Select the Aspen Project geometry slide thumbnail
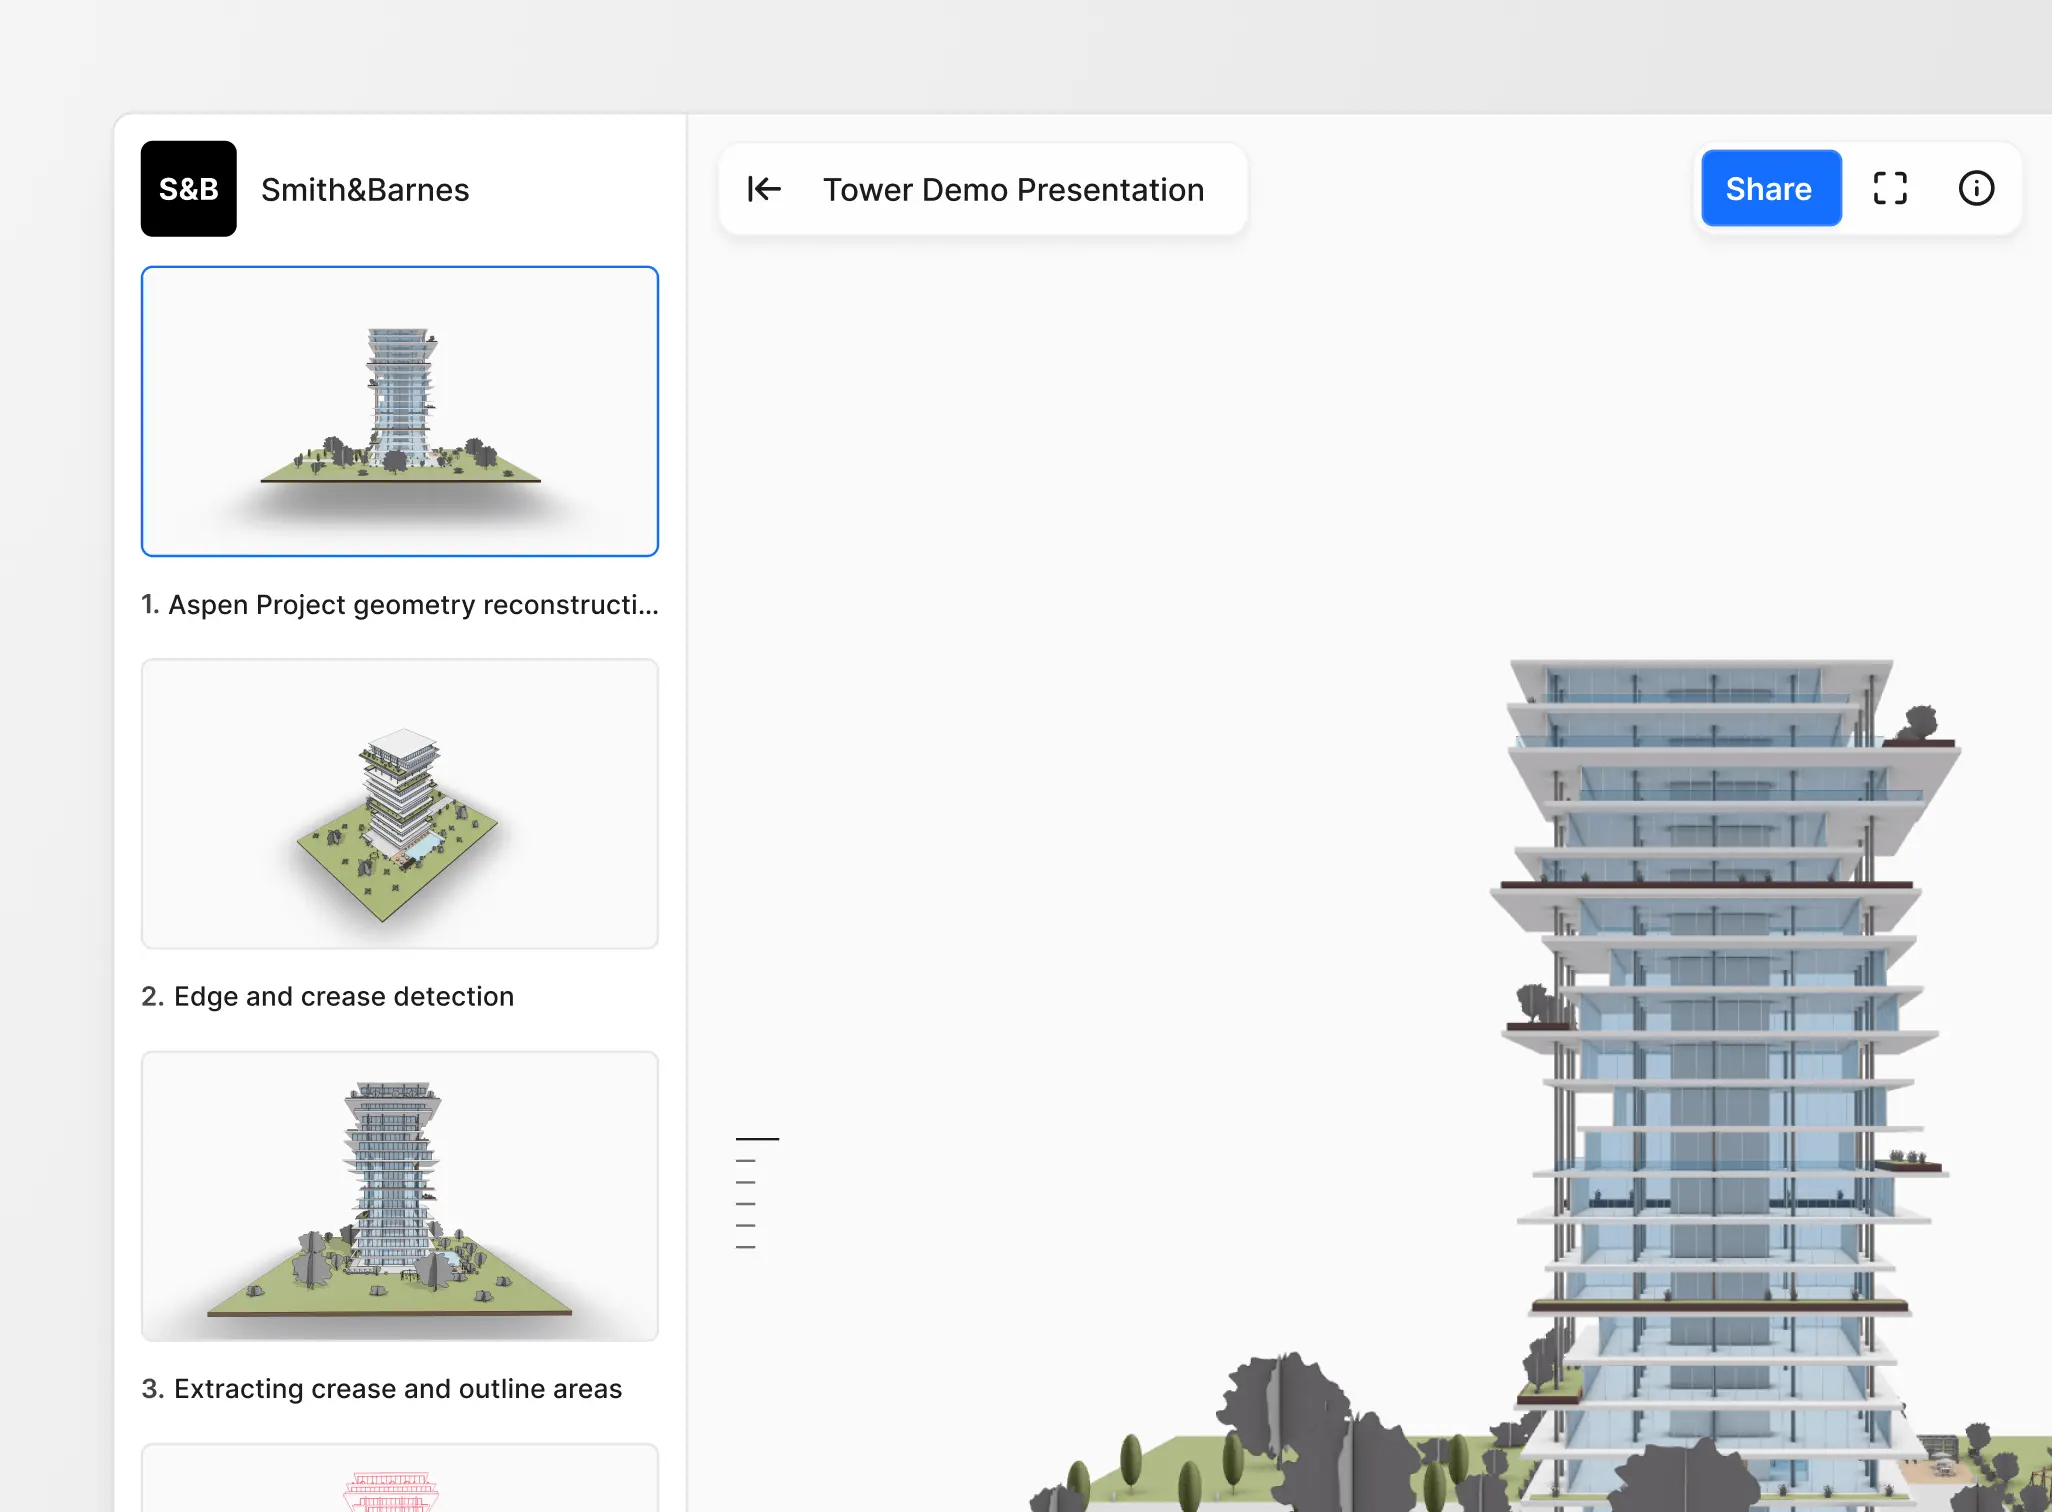Screen dimensions: 2052x1512 [x=400, y=411]
